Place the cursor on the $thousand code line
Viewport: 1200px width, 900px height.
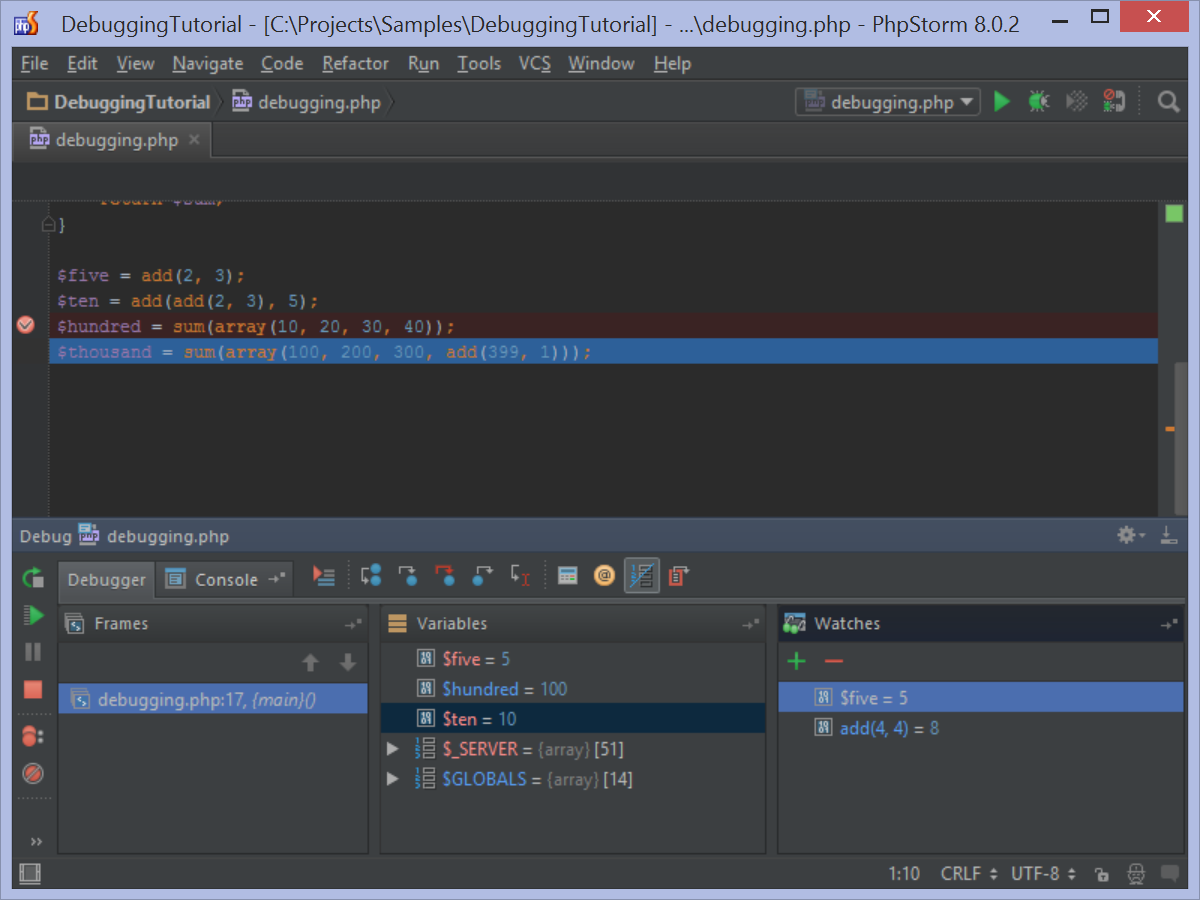click(x=603, y=352)
